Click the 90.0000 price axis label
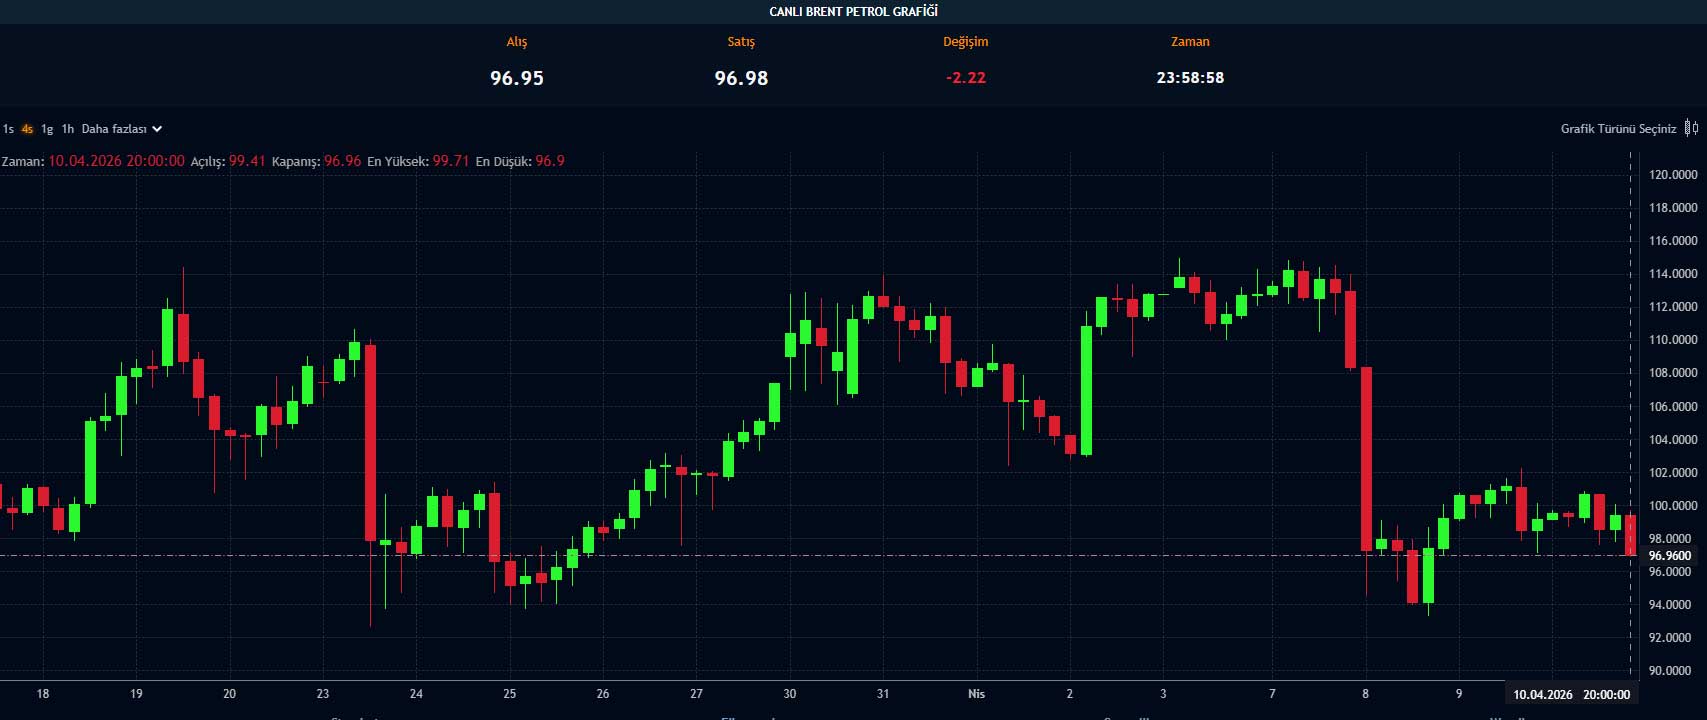Screen dimensions: 1707x720 (1672, 671)
